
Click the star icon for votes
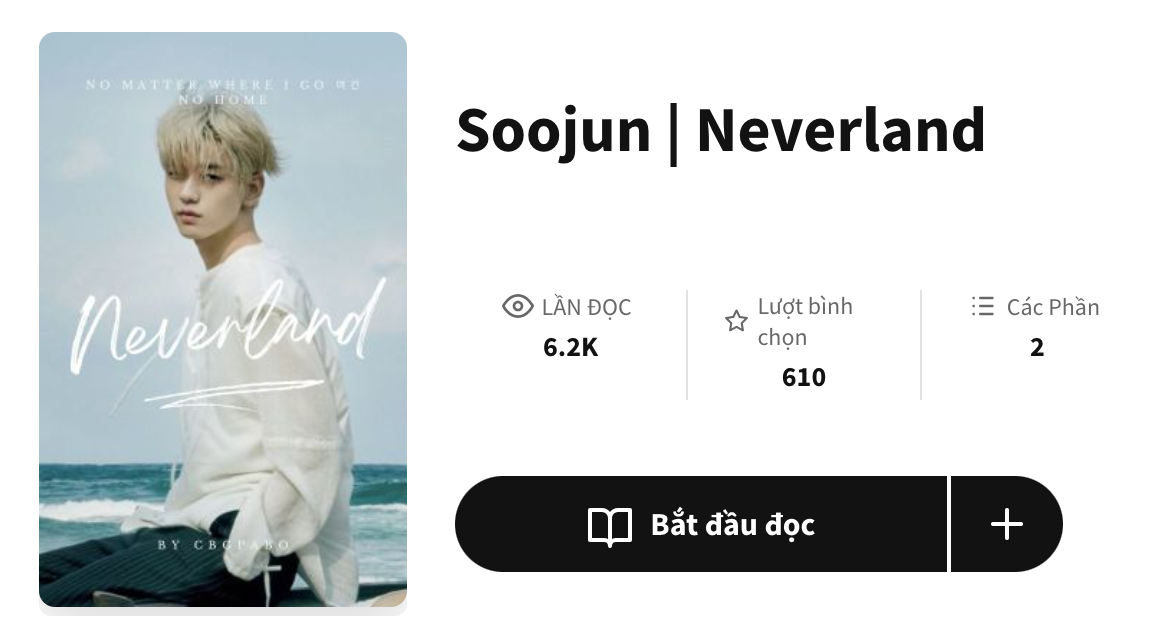pyautogui.click(x=736, y=321)
